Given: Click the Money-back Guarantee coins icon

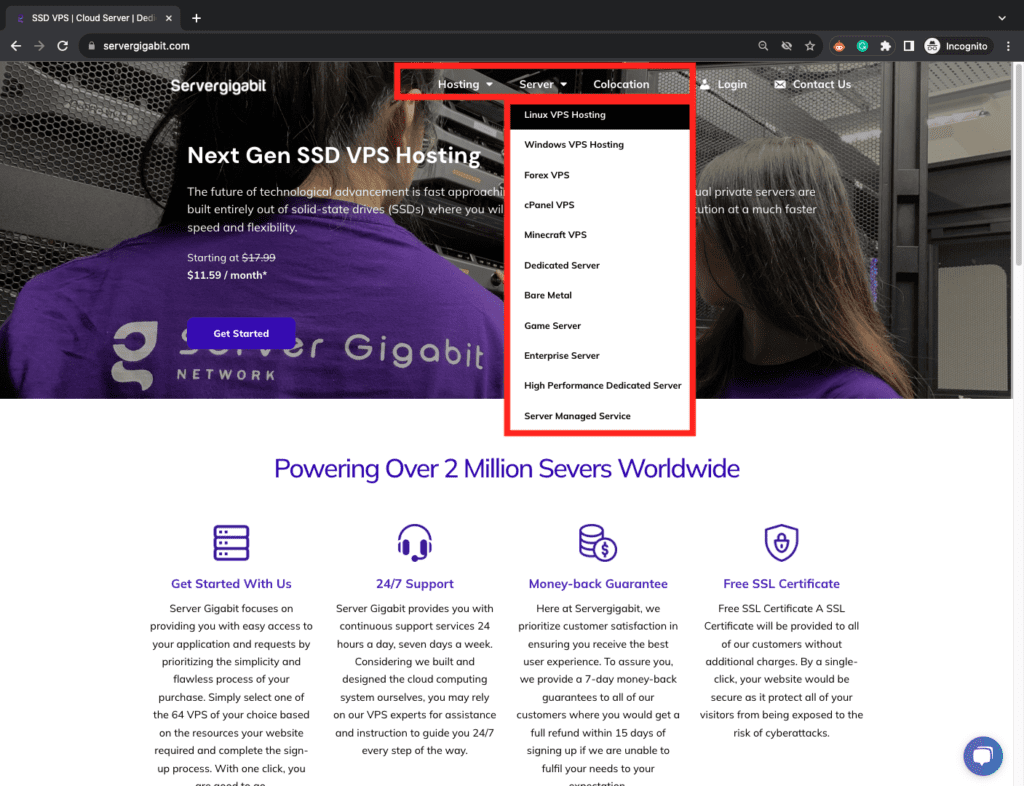Looking at the screenshot, I should click(x=597, y=542).
